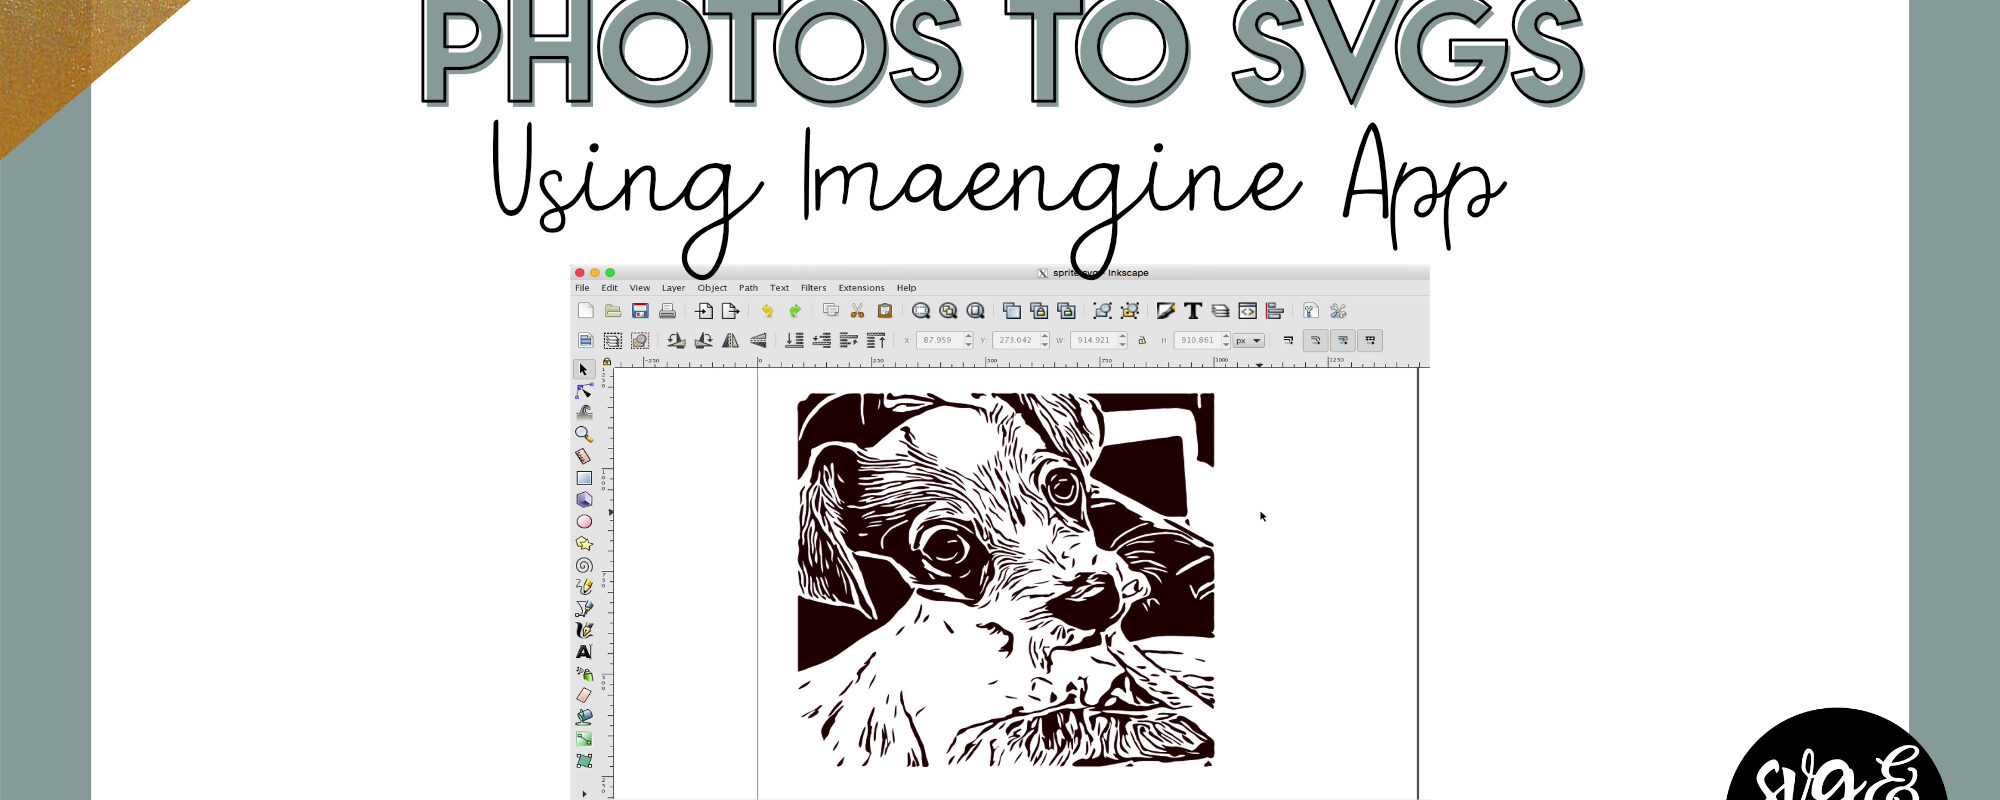The width and height of the screenshot is (2000, 800).
Task: Increment the Y position stepper
Action: [1045, 336]
